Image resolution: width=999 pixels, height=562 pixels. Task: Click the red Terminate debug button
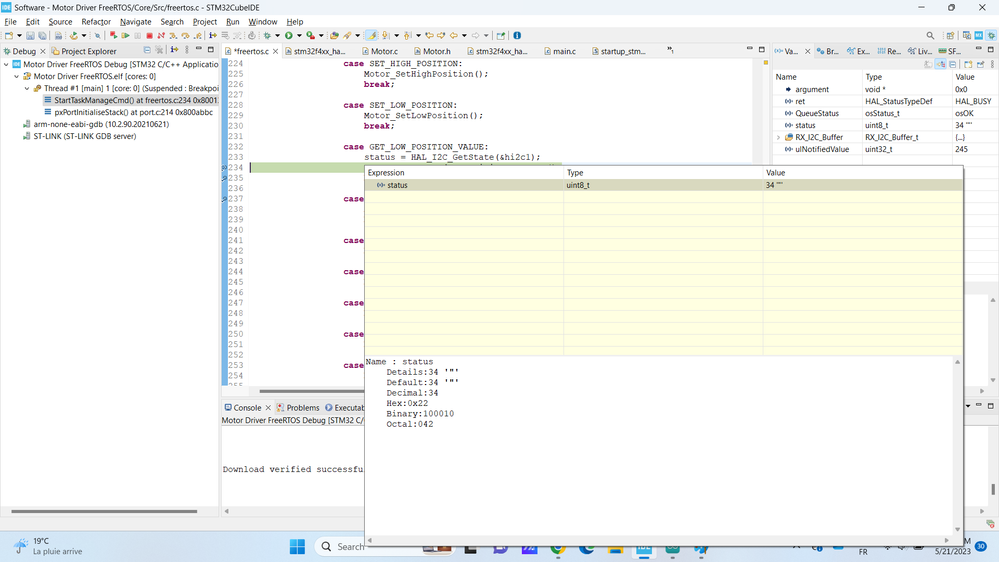click(149, 36)
